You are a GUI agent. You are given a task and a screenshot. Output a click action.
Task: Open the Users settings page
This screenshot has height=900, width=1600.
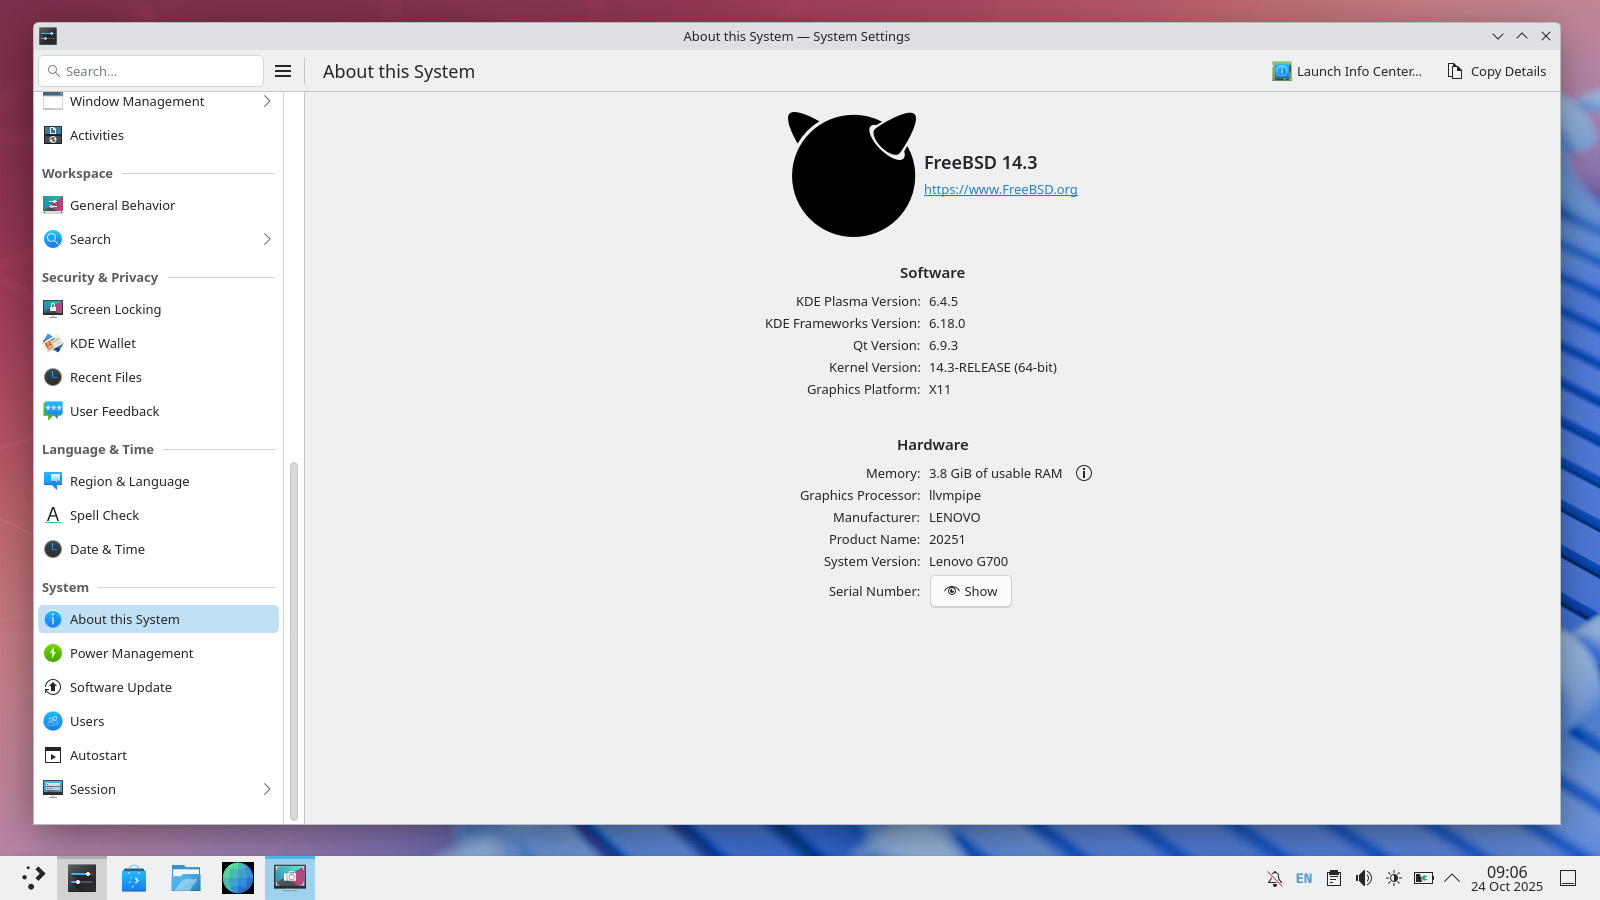click(x=87, y=721)
